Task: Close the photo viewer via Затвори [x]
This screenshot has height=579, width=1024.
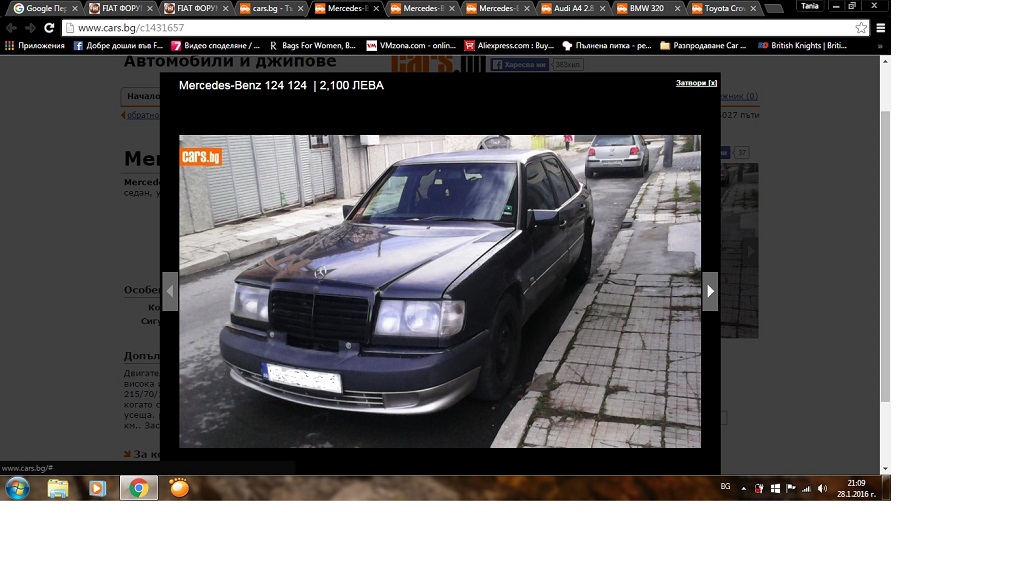Action: point(696,83)
